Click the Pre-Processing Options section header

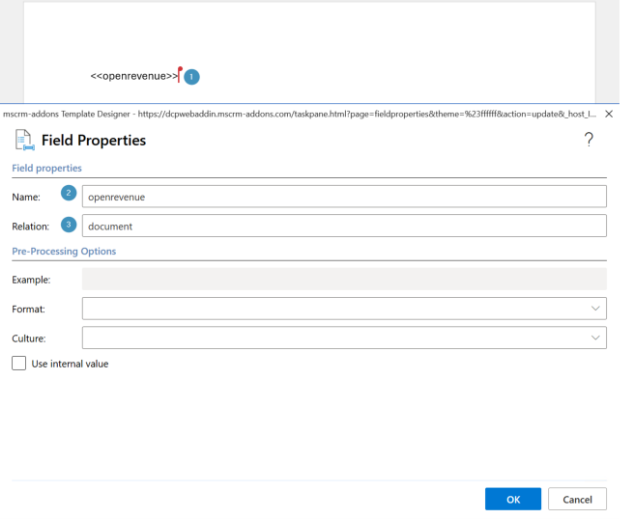pos(64,251)
